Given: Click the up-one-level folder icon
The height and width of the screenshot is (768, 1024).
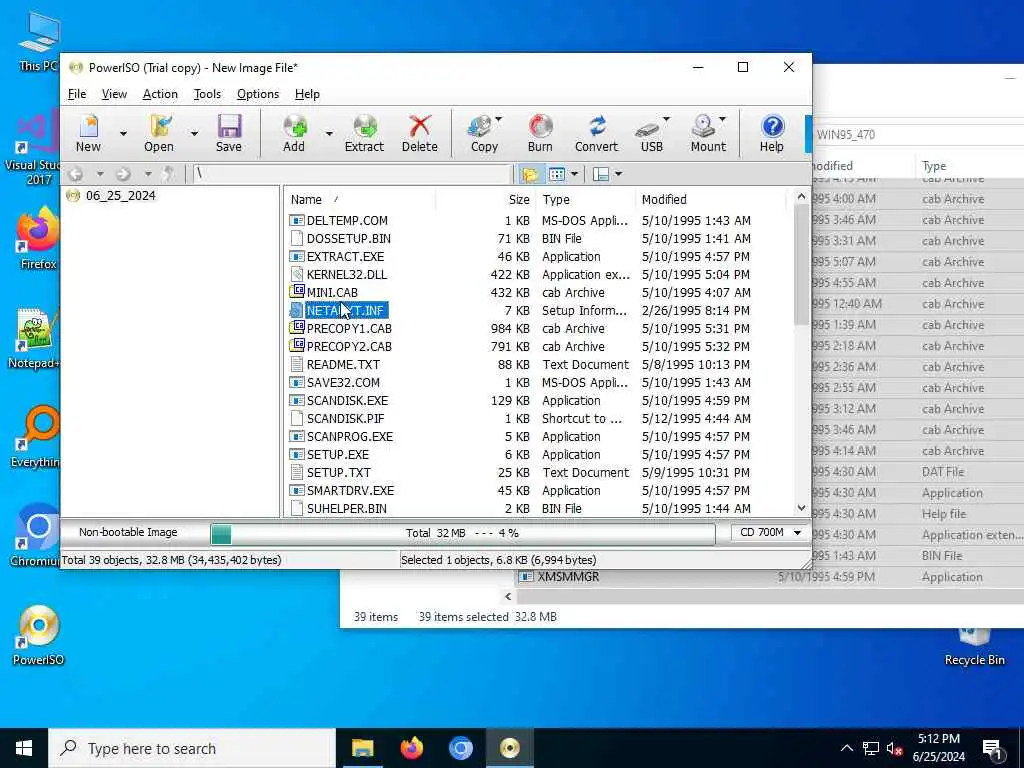Looking at the screenshot, I should 168,174.
